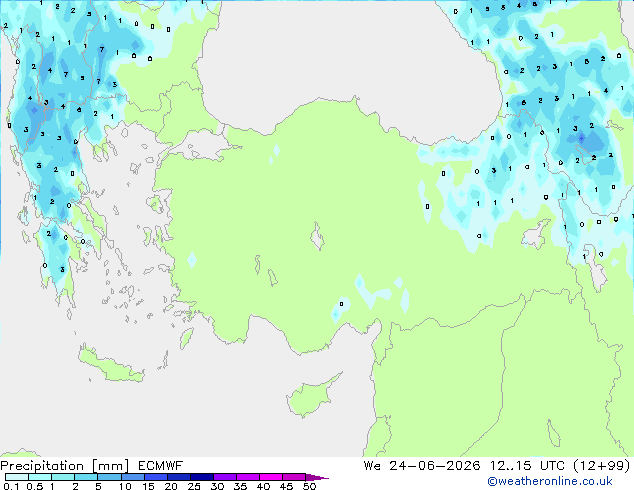Click the '12..15 UTC' time range text
Viewport: 634px width, 490px height.
527,466
